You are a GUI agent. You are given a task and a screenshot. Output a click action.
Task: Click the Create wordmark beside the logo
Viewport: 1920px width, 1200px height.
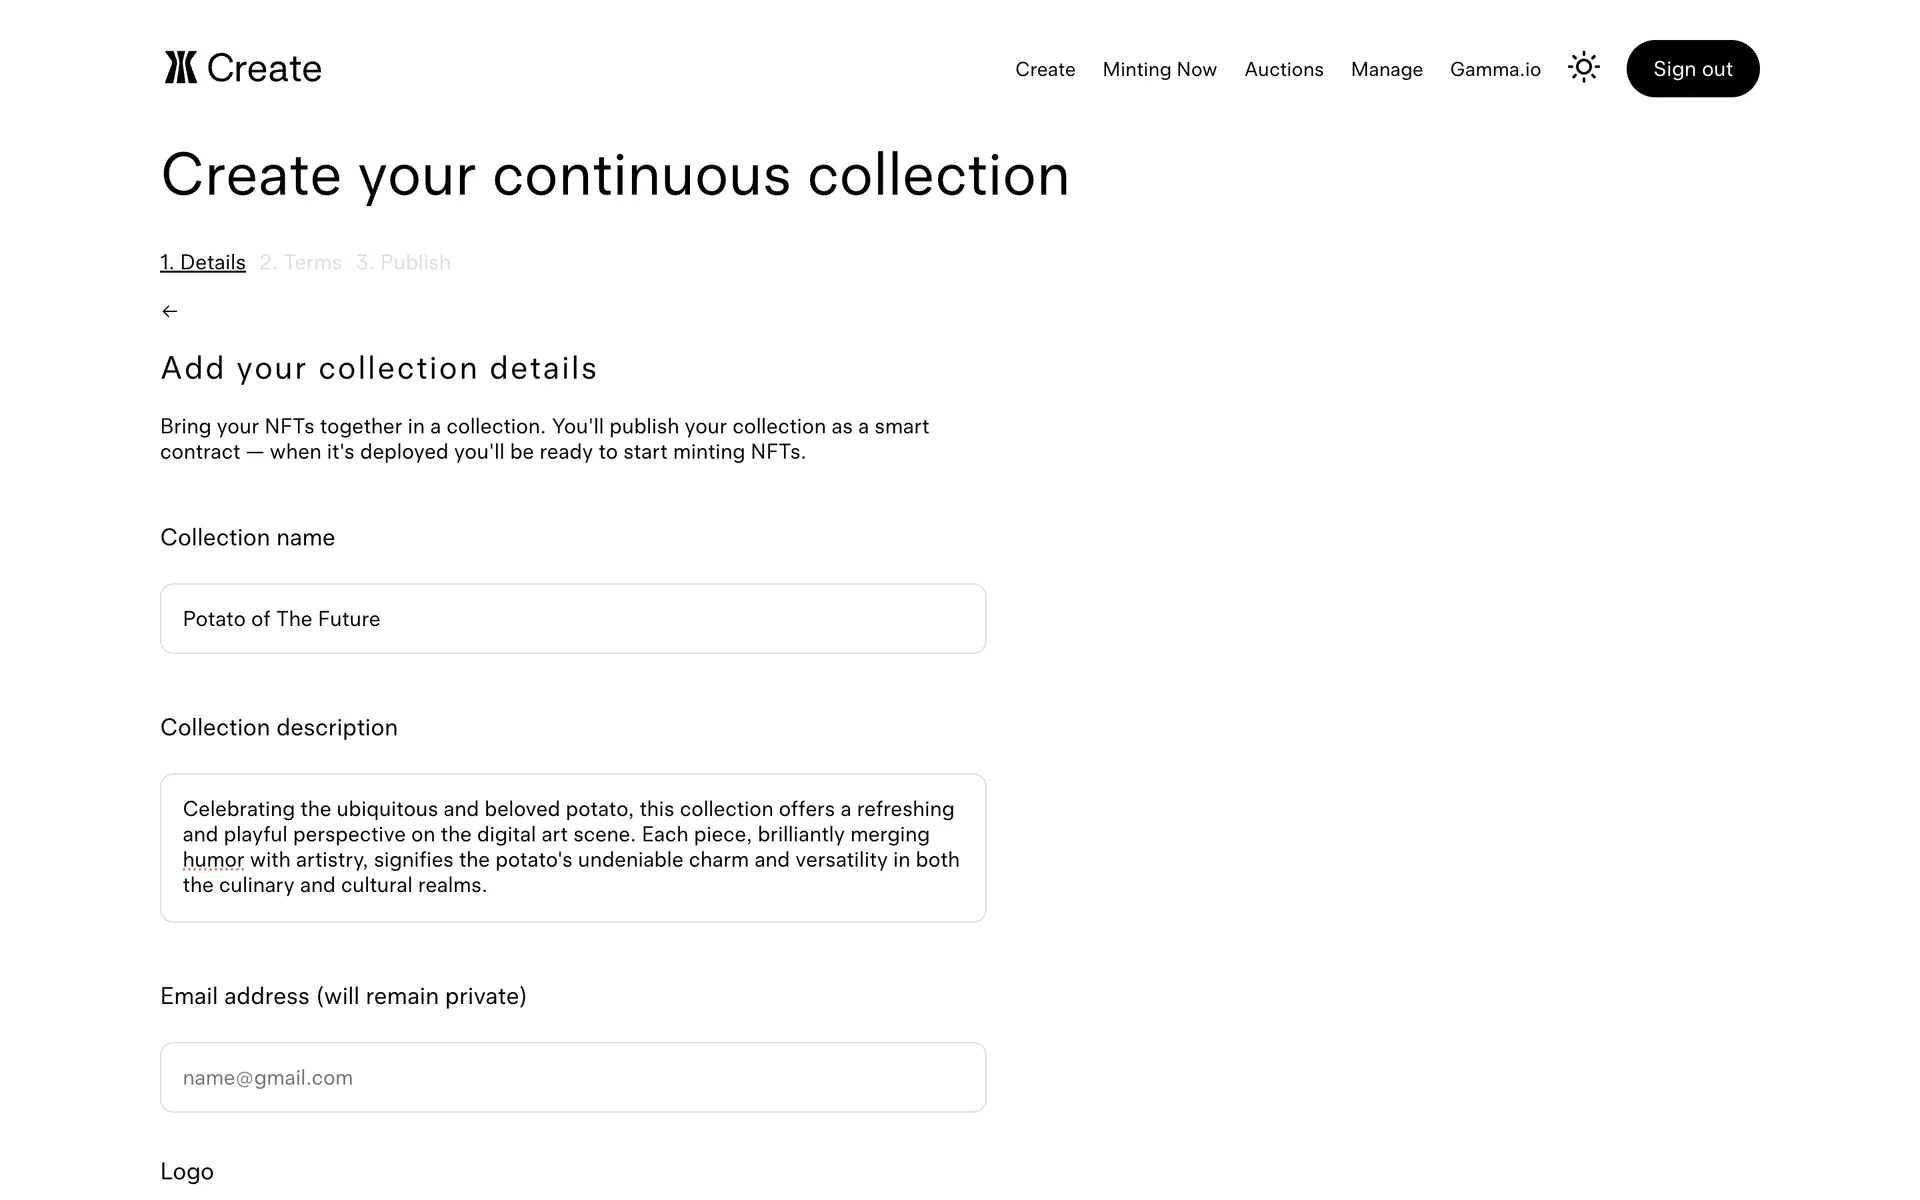[264, 68]
